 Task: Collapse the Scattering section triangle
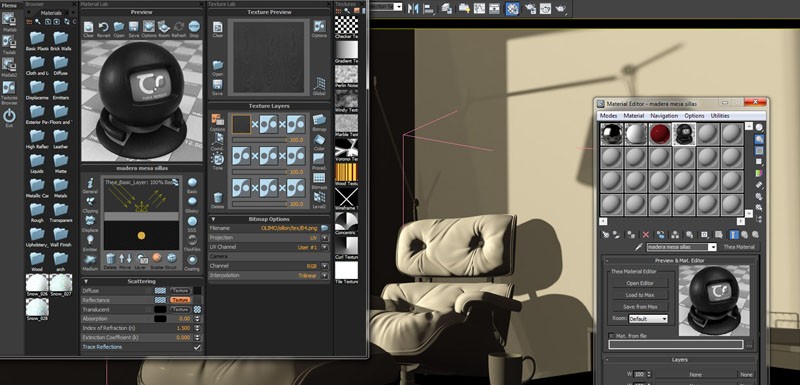point(86,281)
